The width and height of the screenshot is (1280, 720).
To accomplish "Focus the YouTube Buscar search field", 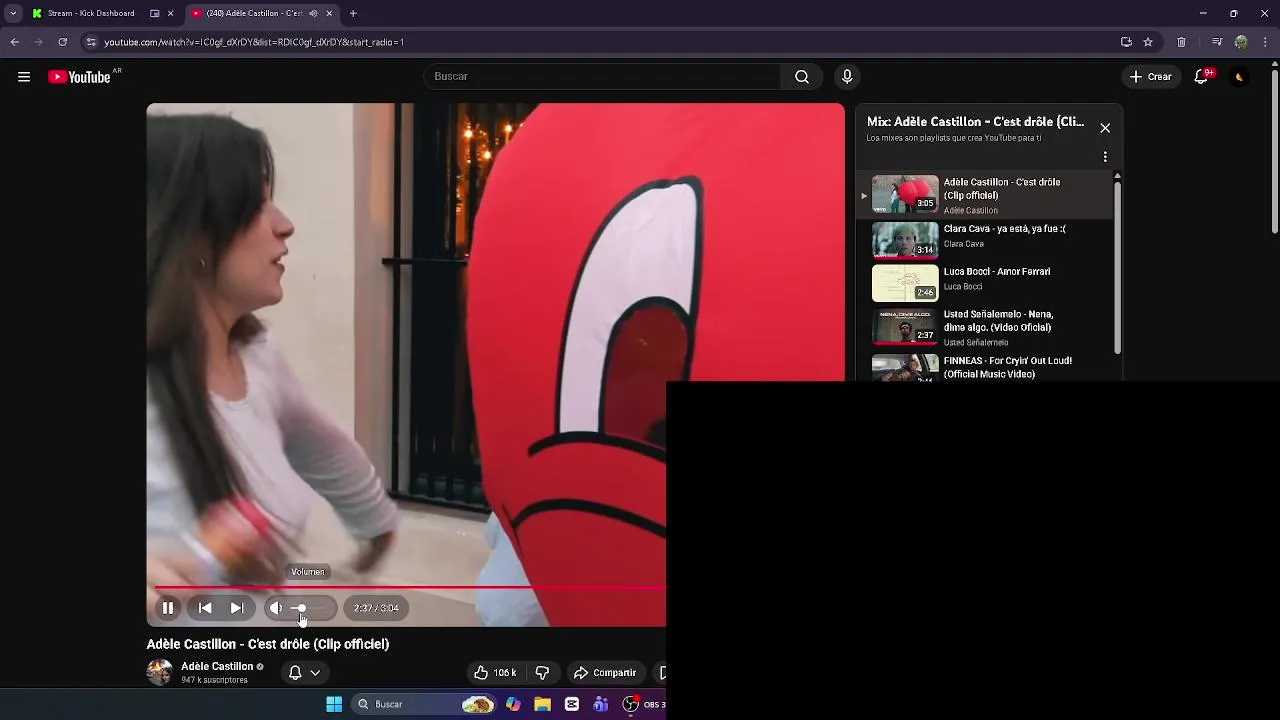I will pyautogui.click(x=603, y=77).
